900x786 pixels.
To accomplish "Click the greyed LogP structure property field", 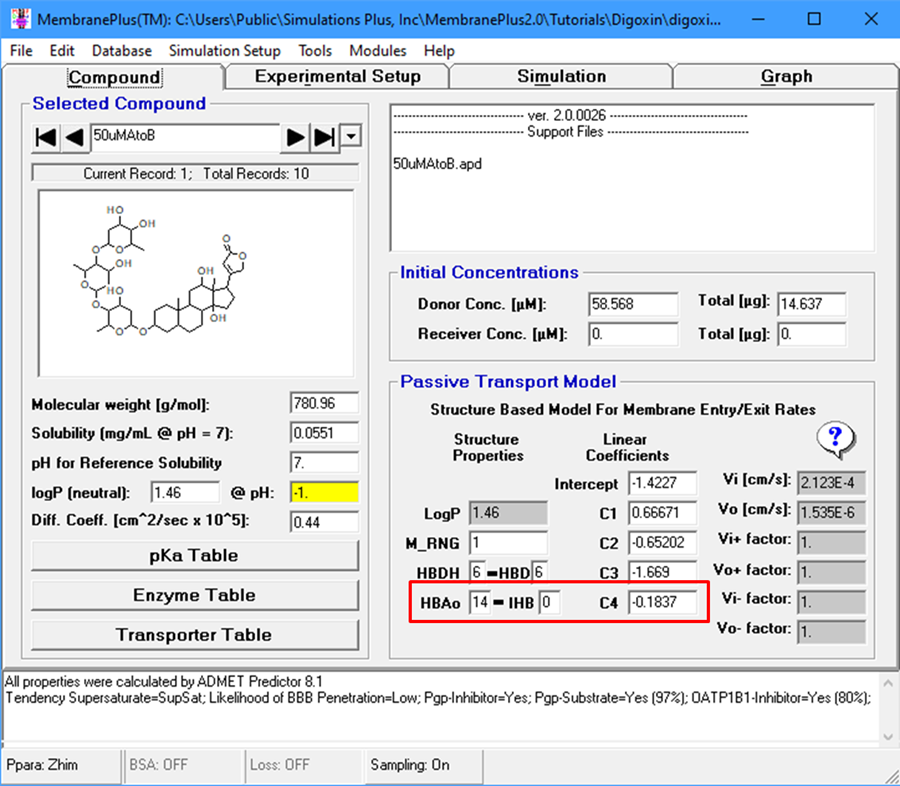I will pyautogui.click(x=509, y=513).
